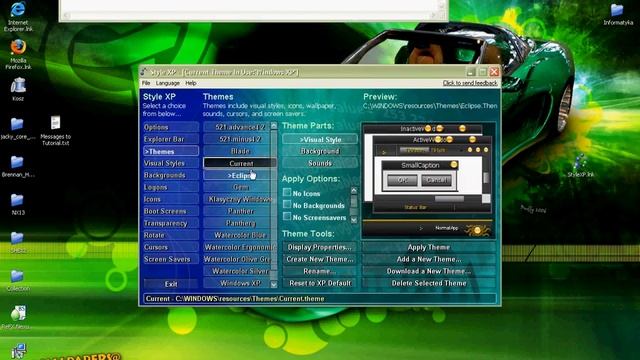This screenshot has width=640, height=360.
Task: Click Delete Selected Theme button
Action: tap(429, 283)
